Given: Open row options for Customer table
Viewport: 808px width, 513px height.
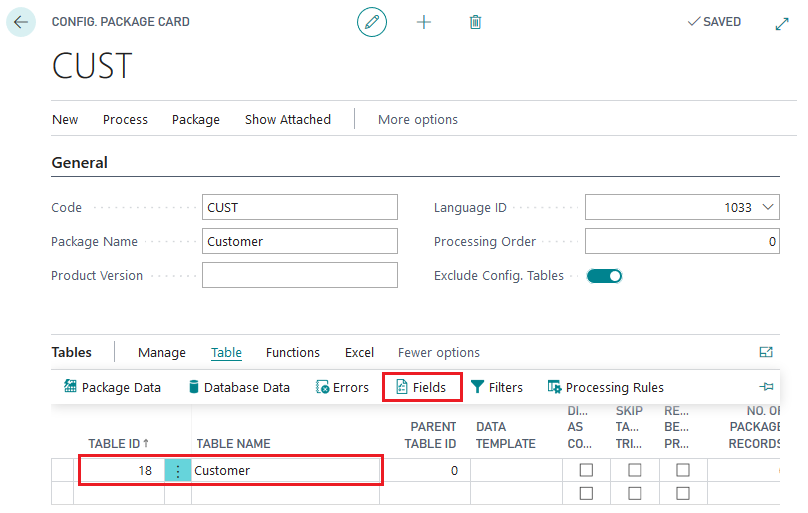Looking at the screenshot, I should point(178,471).
